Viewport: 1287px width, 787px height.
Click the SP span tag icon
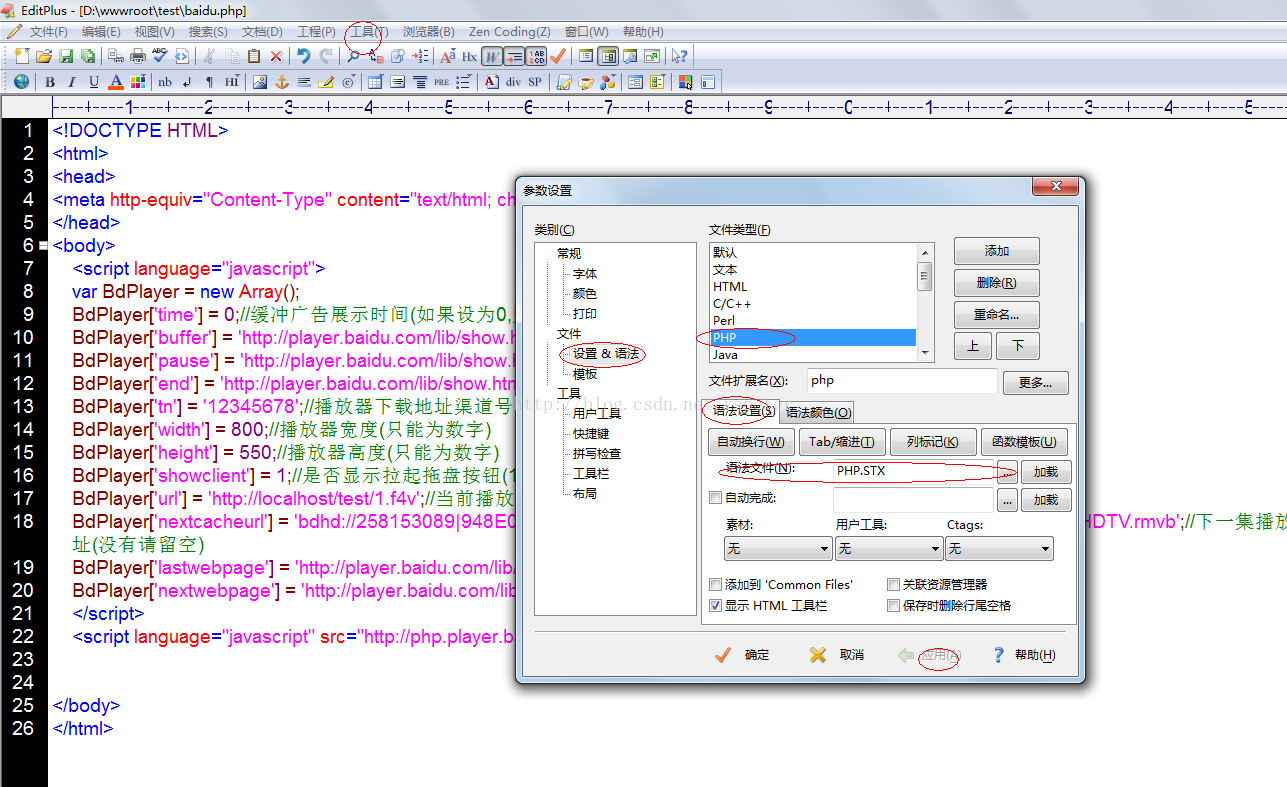(535, 81)
